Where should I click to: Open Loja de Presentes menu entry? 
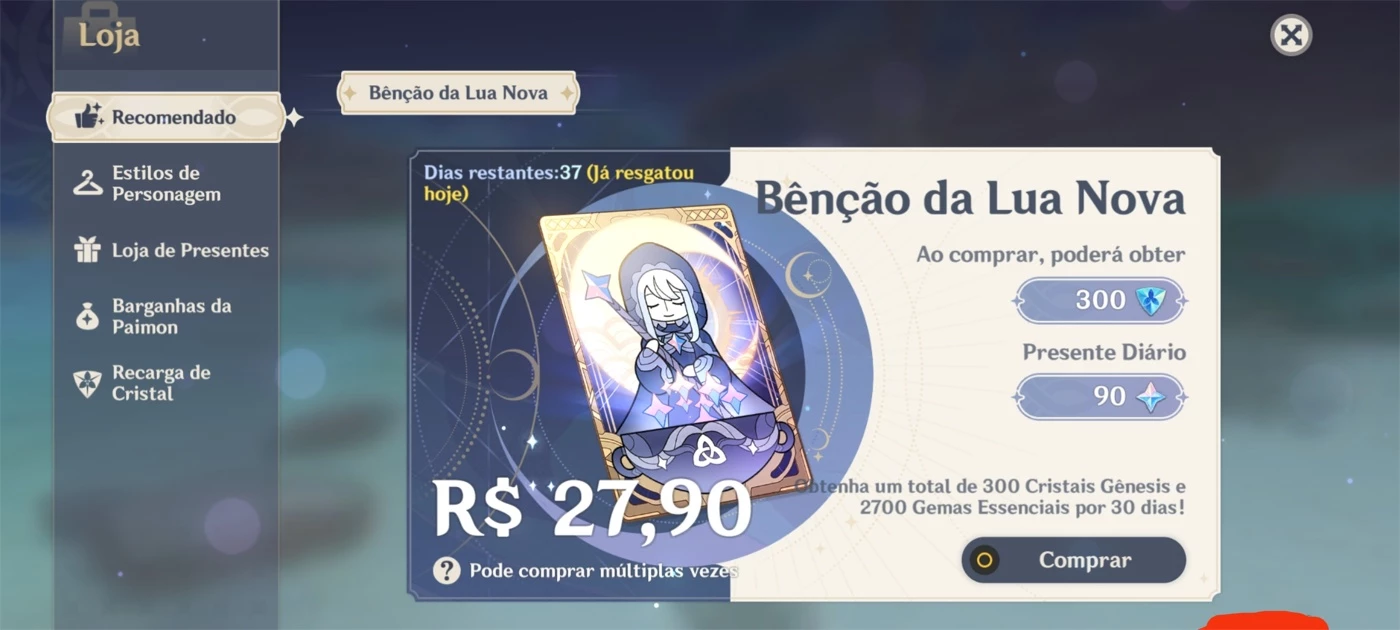(x=166, y=250)
